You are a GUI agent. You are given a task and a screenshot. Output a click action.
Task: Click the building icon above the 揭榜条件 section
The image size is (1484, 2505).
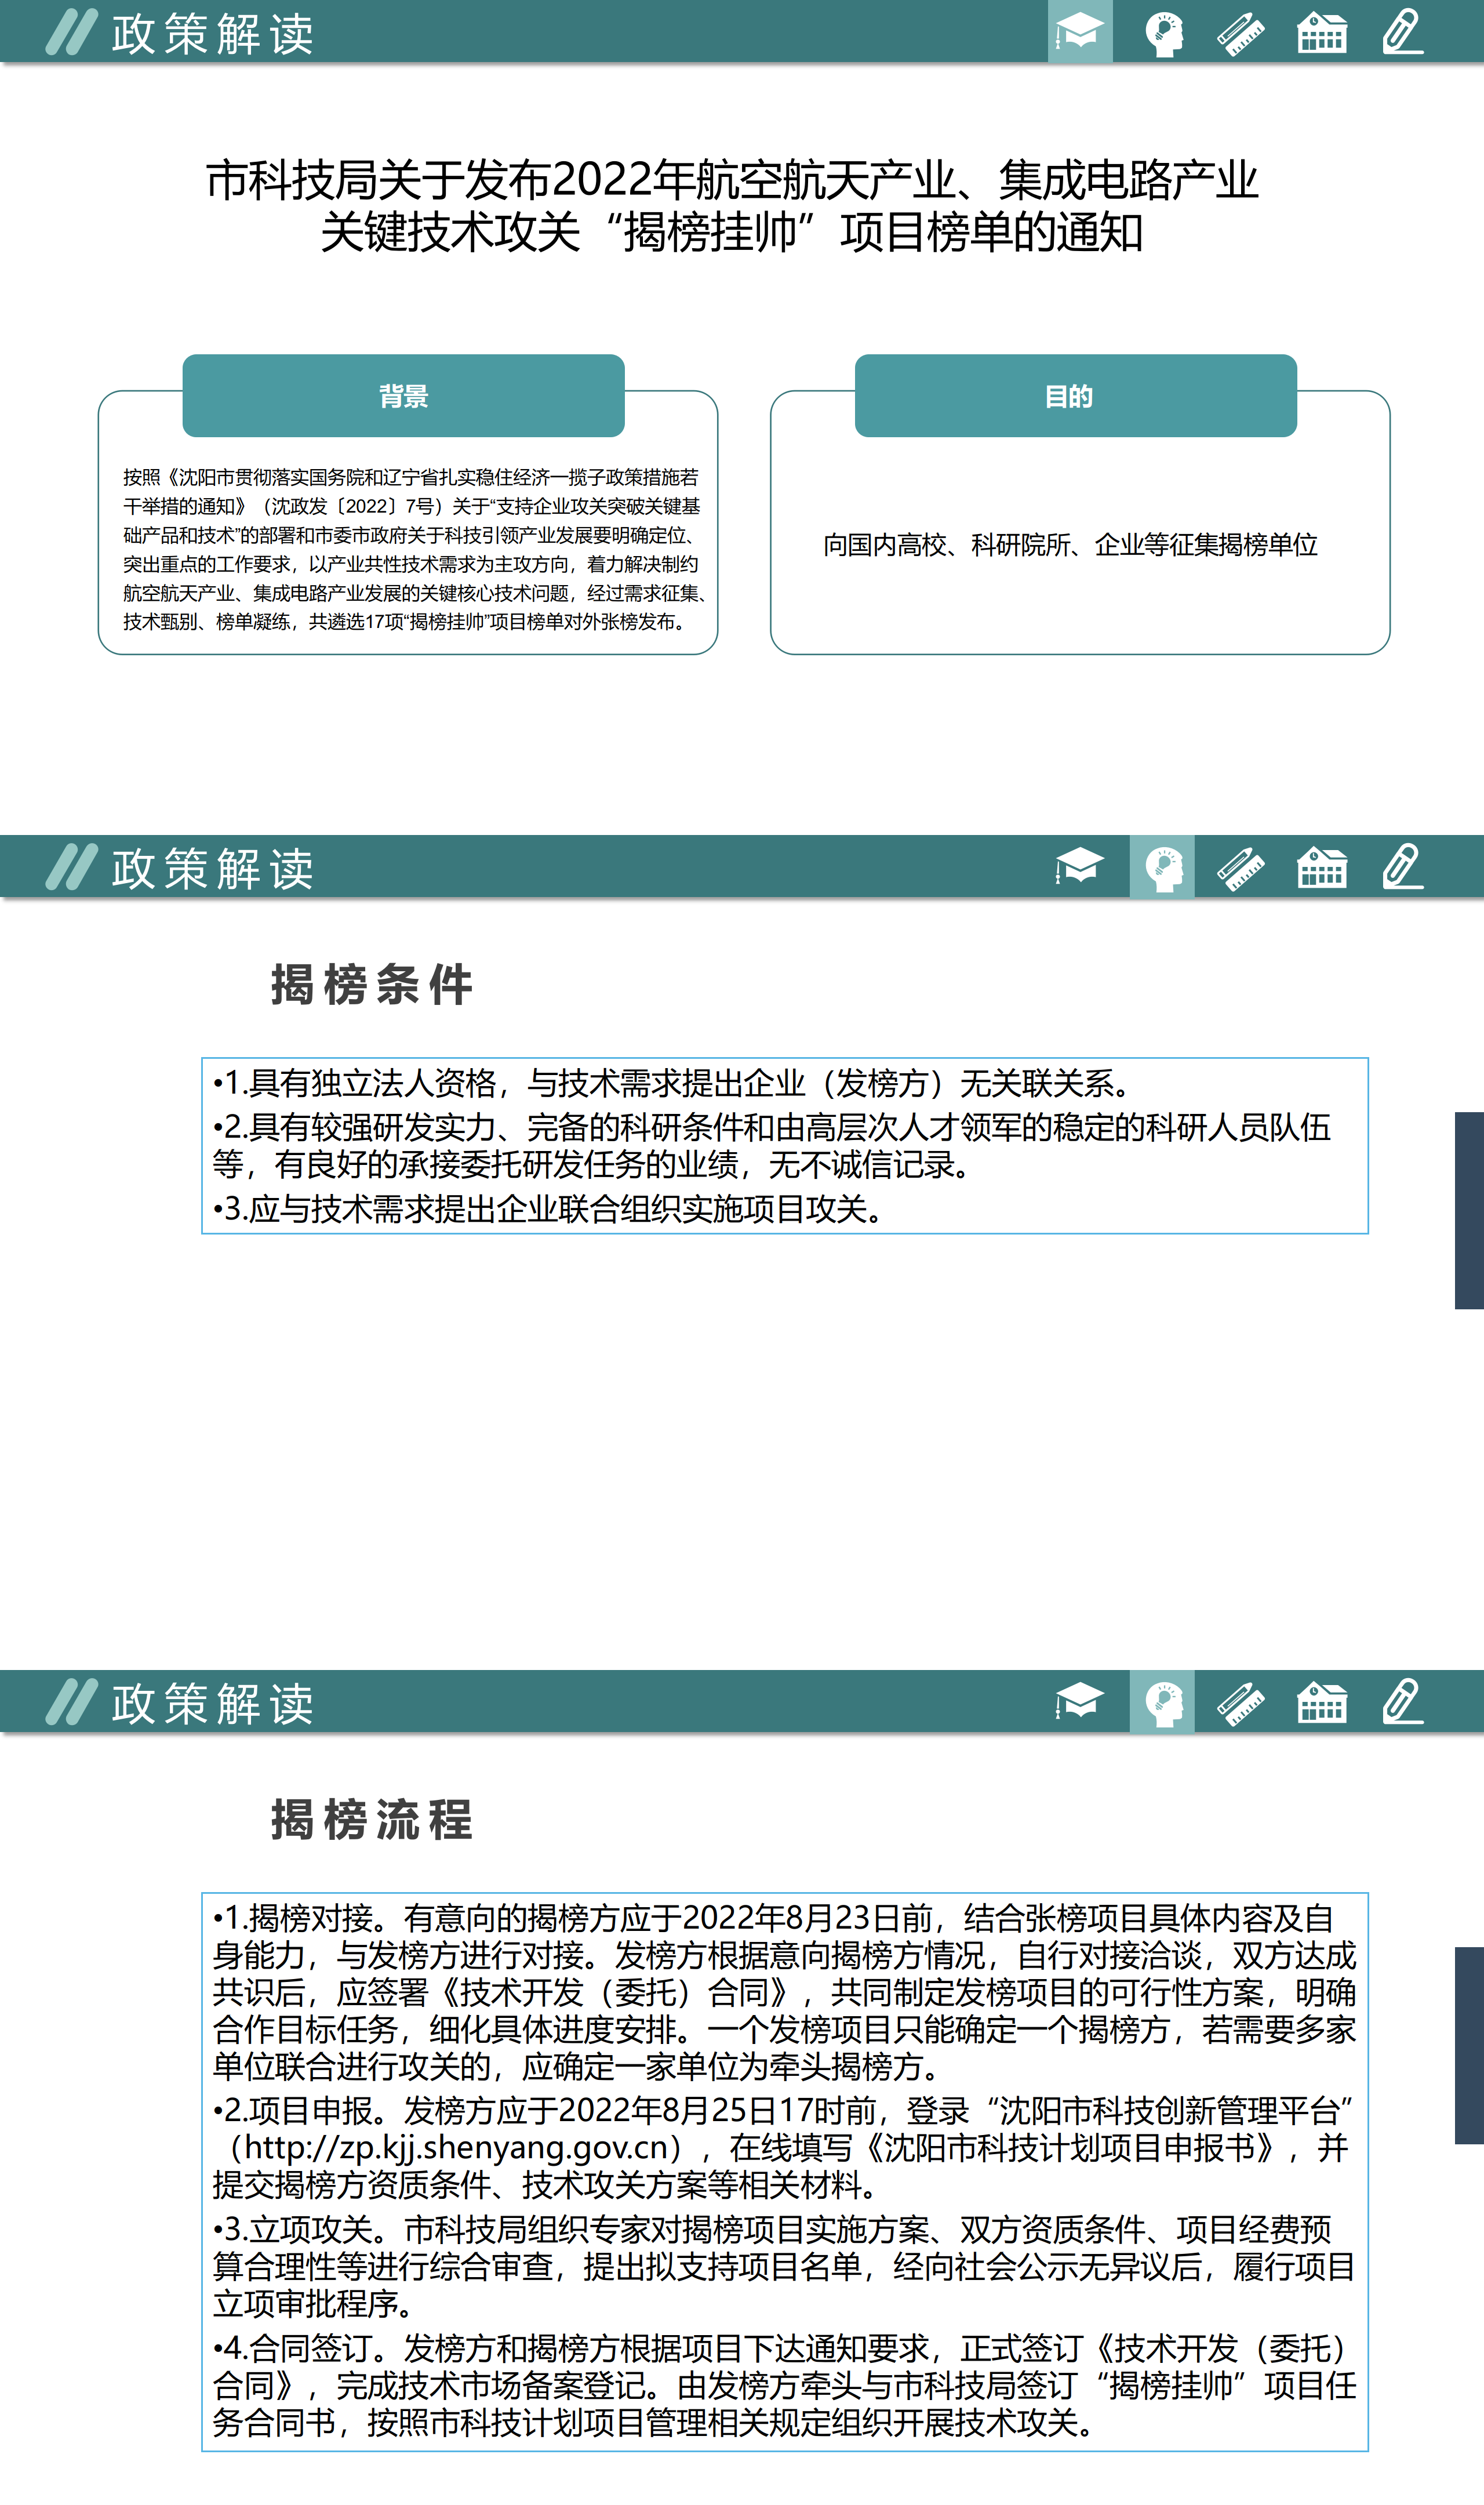pyautogui.click(x=1321, y=867)
